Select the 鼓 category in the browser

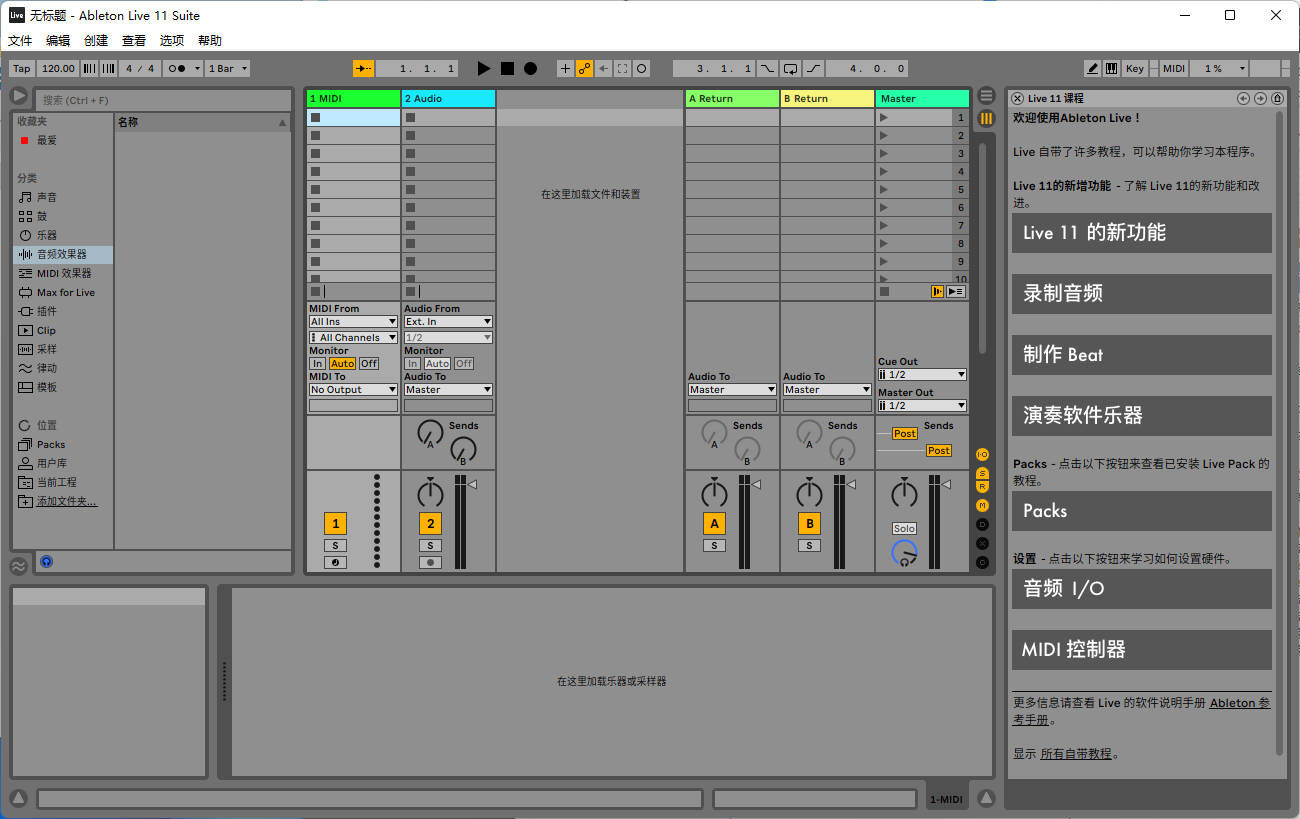click(45, 216)
